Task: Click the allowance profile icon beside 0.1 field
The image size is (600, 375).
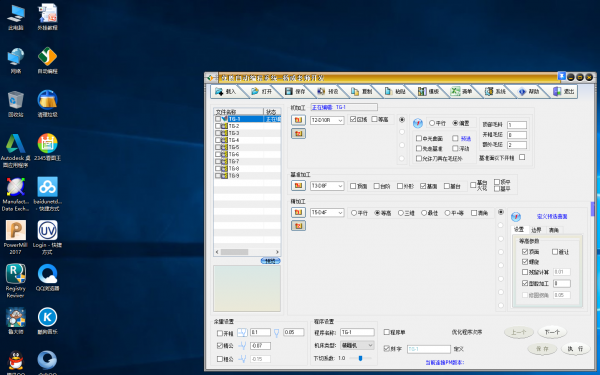Action: click(242, 333)
